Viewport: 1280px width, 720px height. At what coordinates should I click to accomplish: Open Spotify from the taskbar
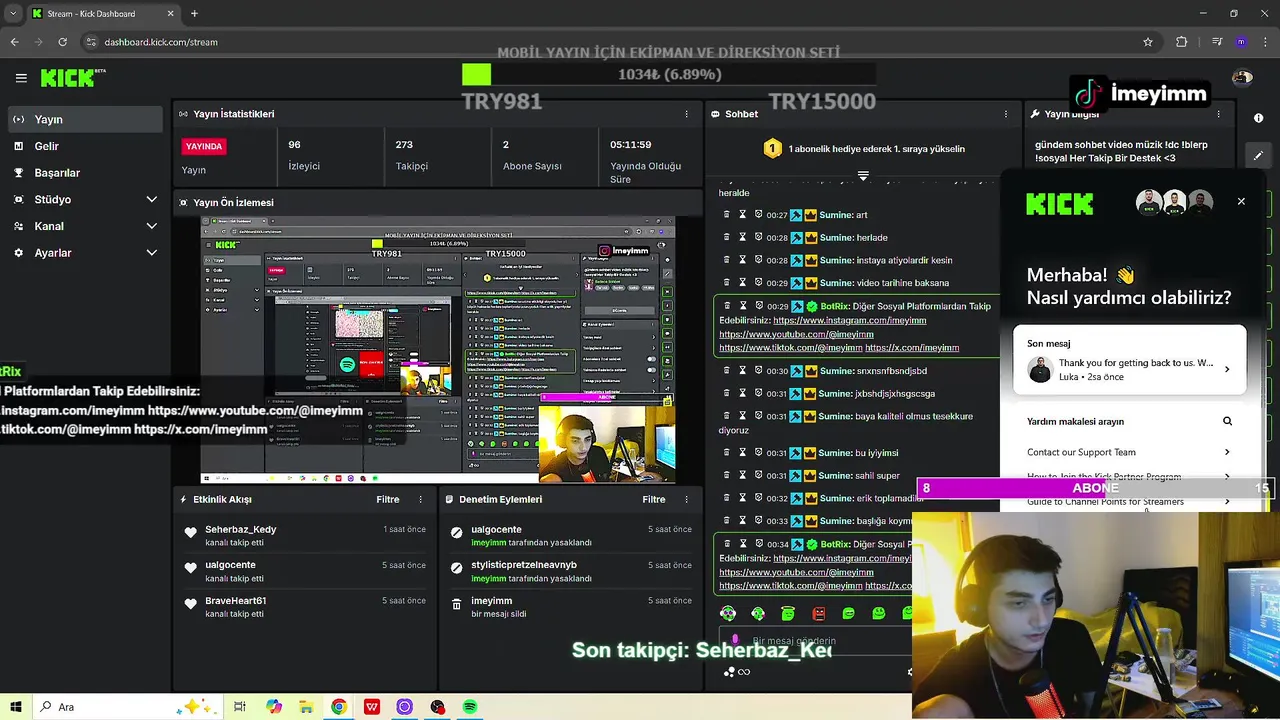pos(470,706)
